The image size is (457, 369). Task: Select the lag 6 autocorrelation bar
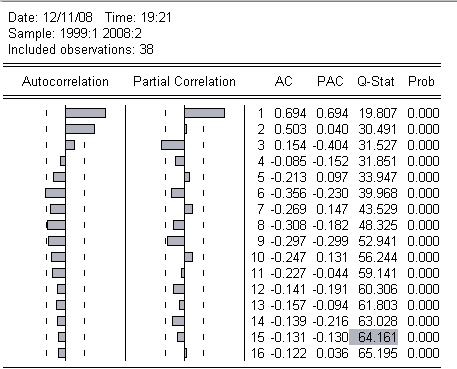click(x=55, y=193)
